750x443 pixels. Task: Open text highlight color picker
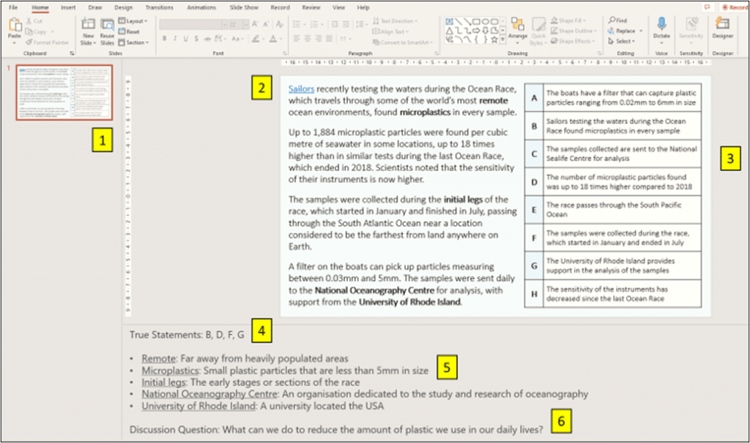point(258,39)
